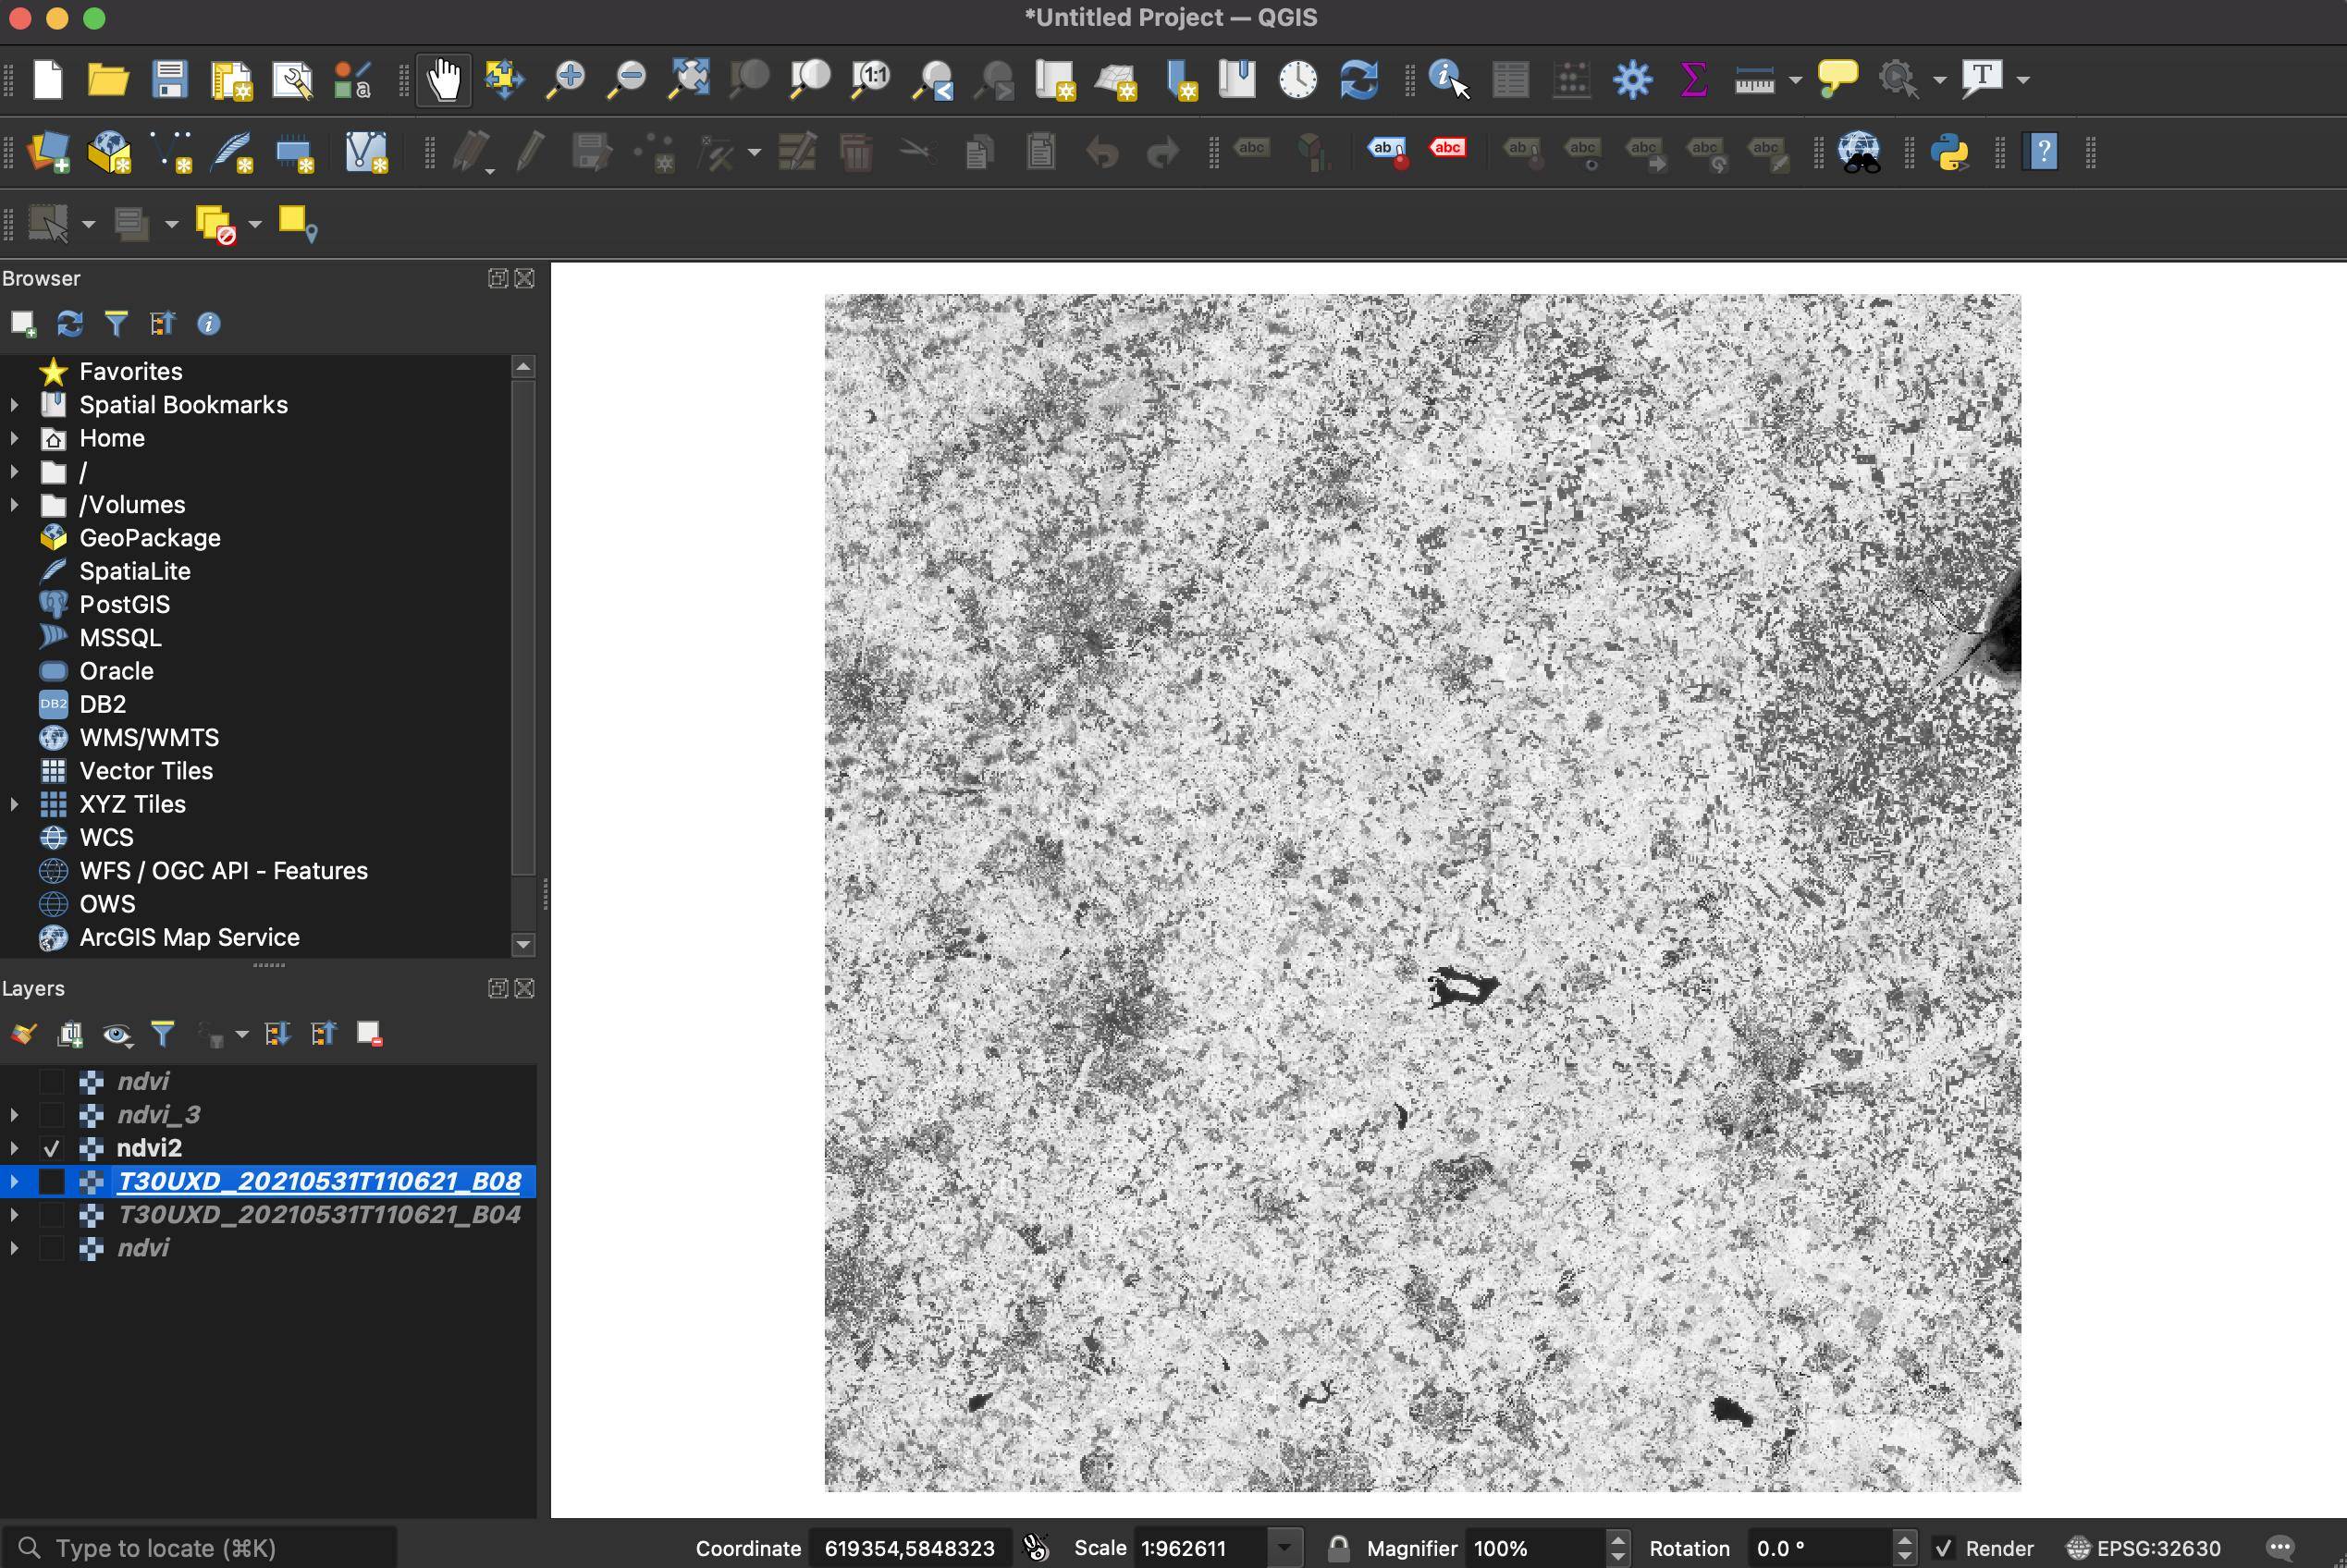Viewport: 2347px width, 1568px height.
Task: Open the Python Console icon
Action: click(1950, 153)
